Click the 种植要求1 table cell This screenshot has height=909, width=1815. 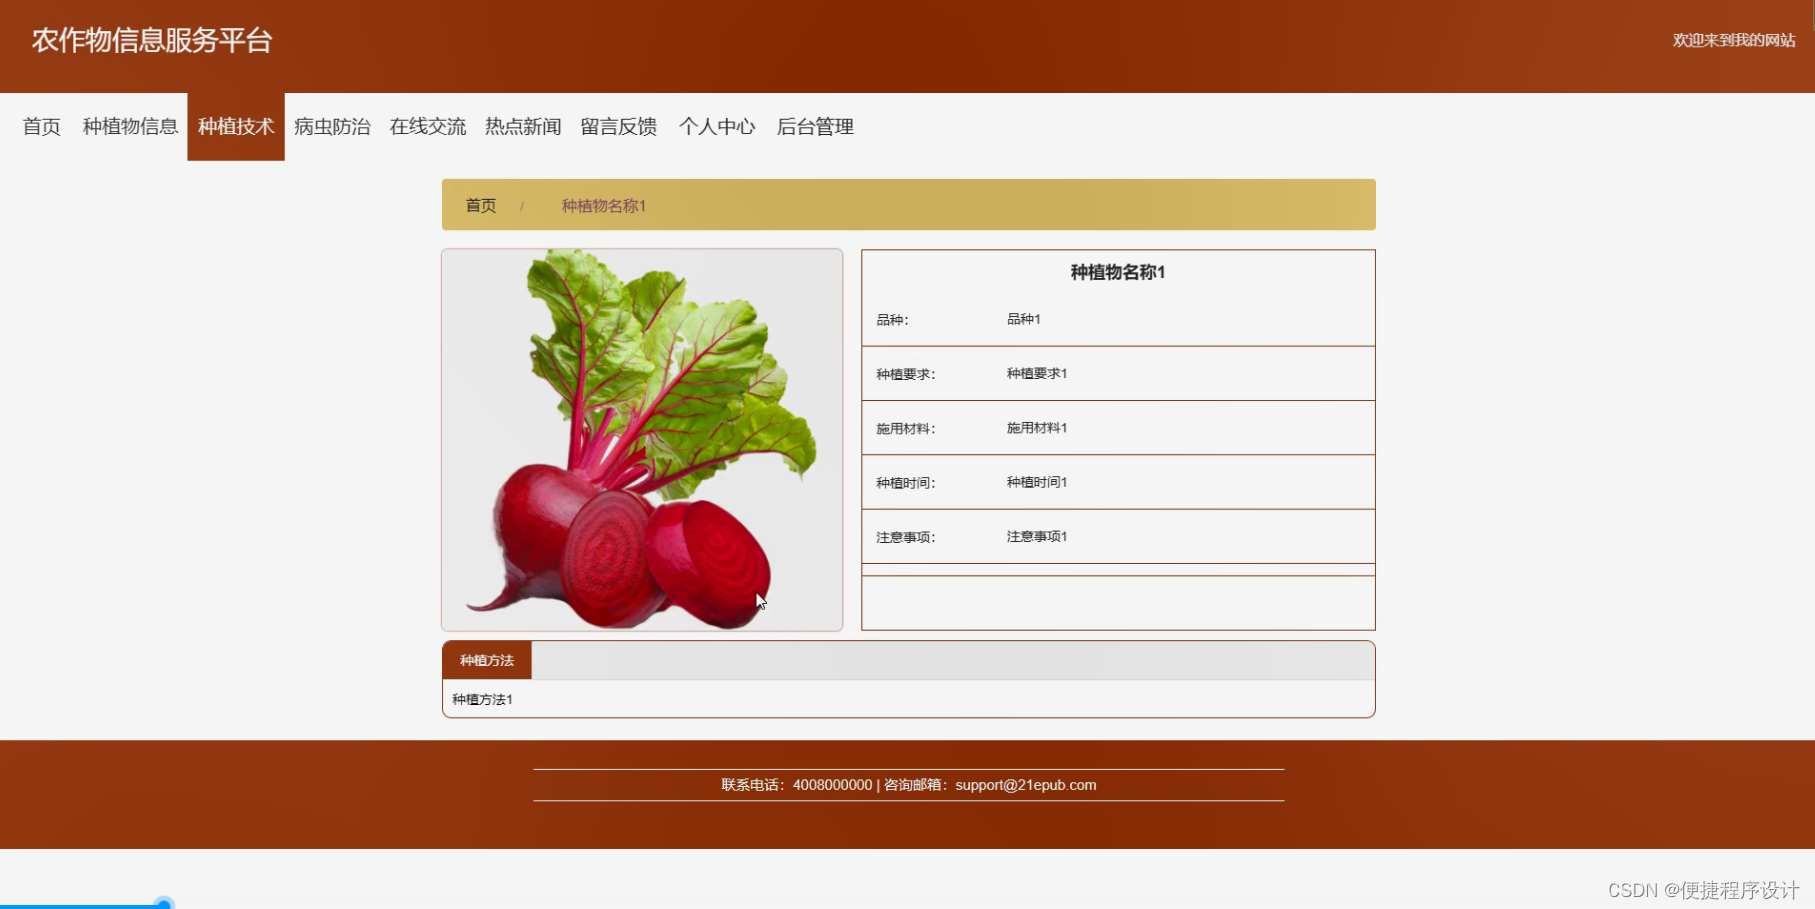tap(1036, 373)
